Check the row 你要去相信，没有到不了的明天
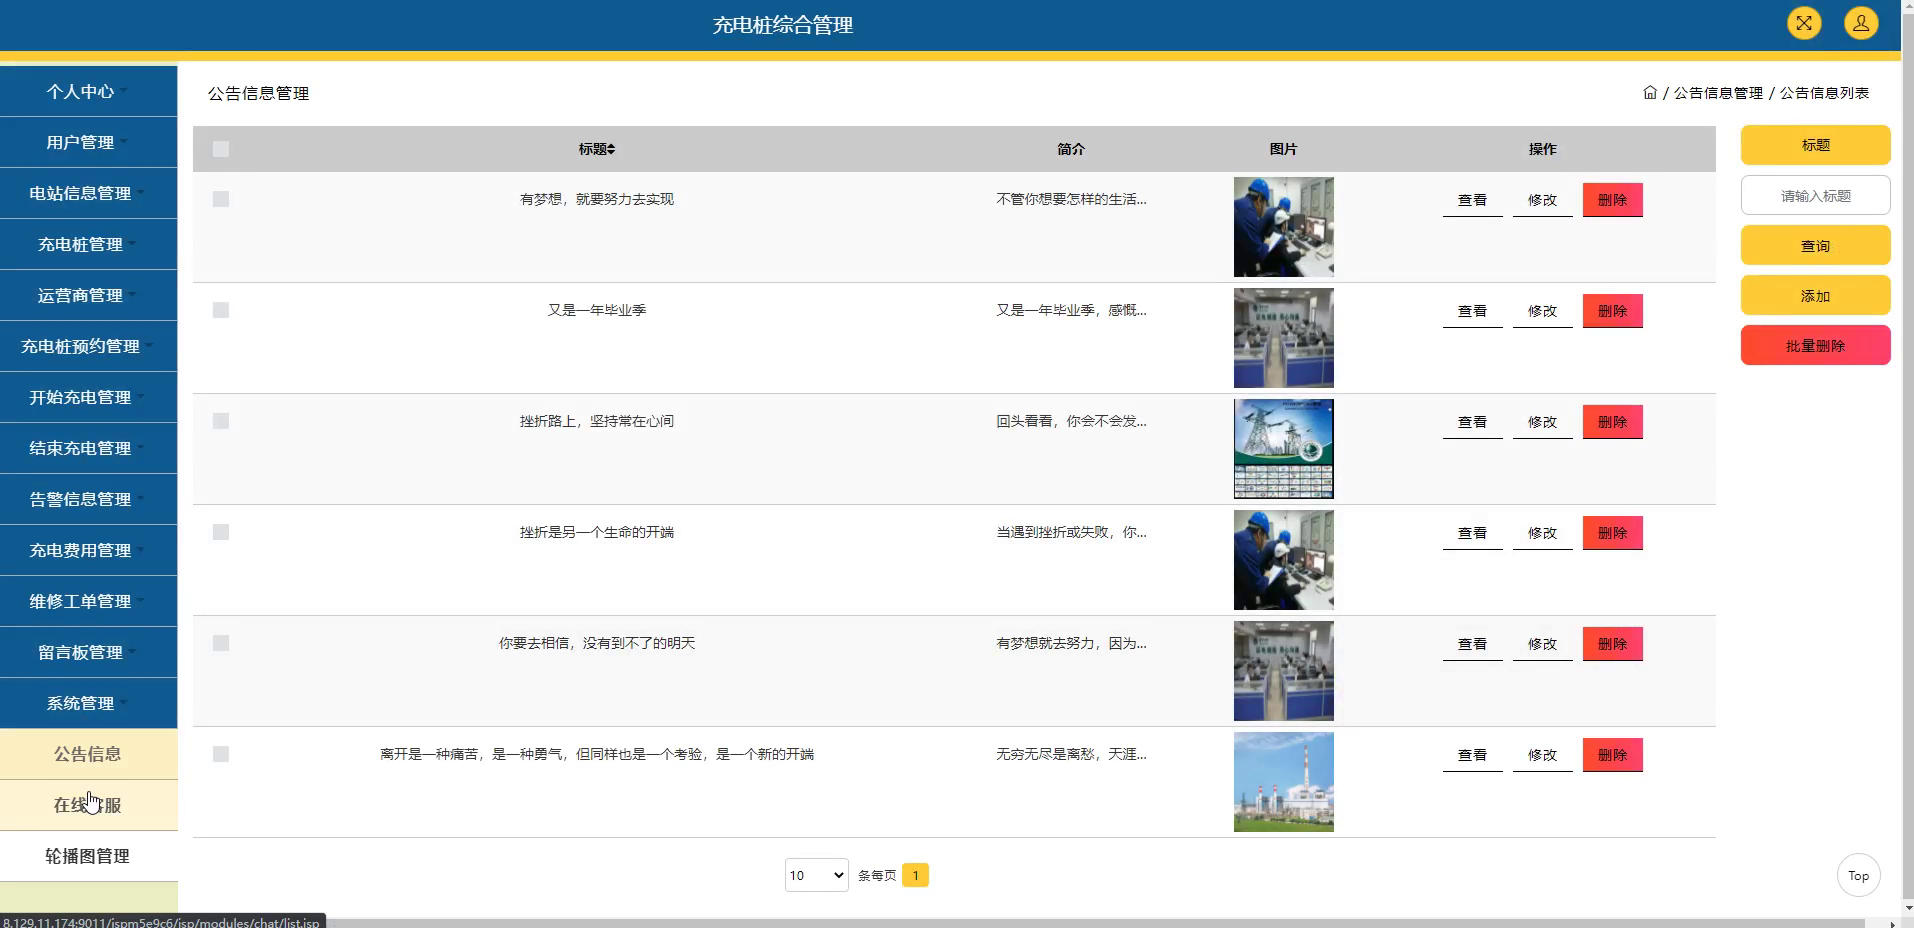This screenshot has height=928, width=1914. 221,643
